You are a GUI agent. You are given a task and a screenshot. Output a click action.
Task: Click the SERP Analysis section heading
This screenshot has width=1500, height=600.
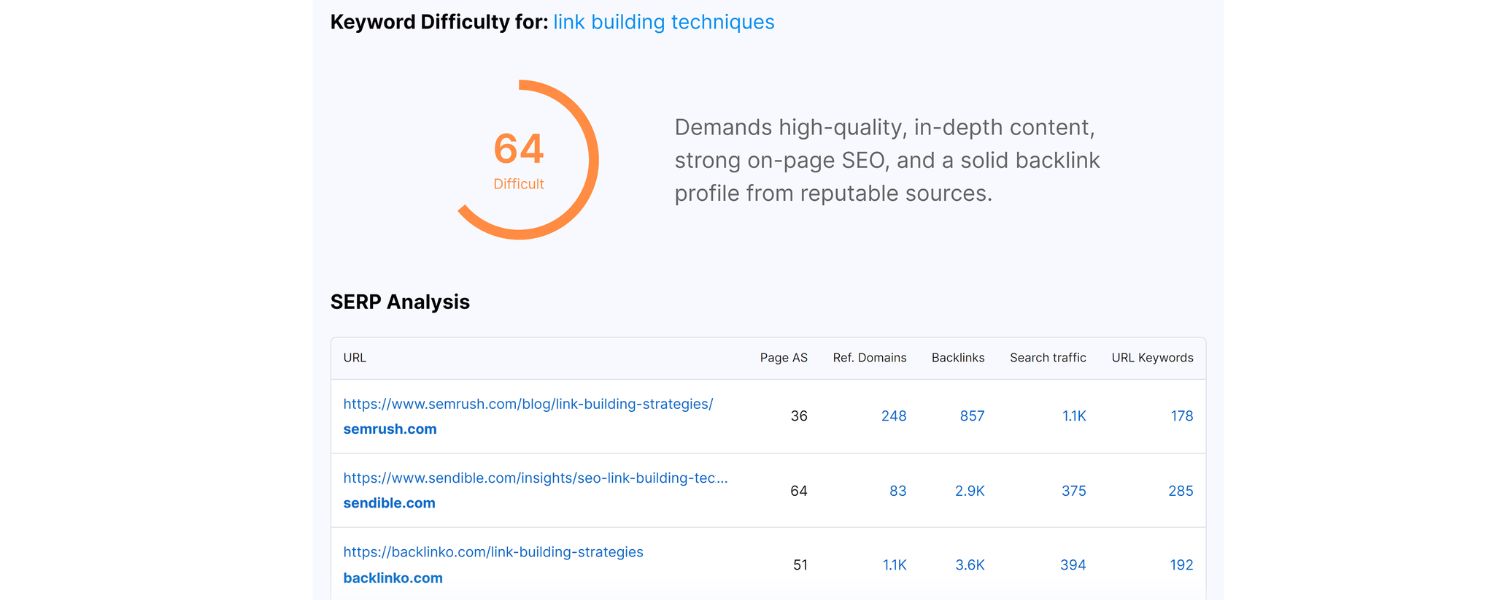pyautogui.click(x=400, y=301)
